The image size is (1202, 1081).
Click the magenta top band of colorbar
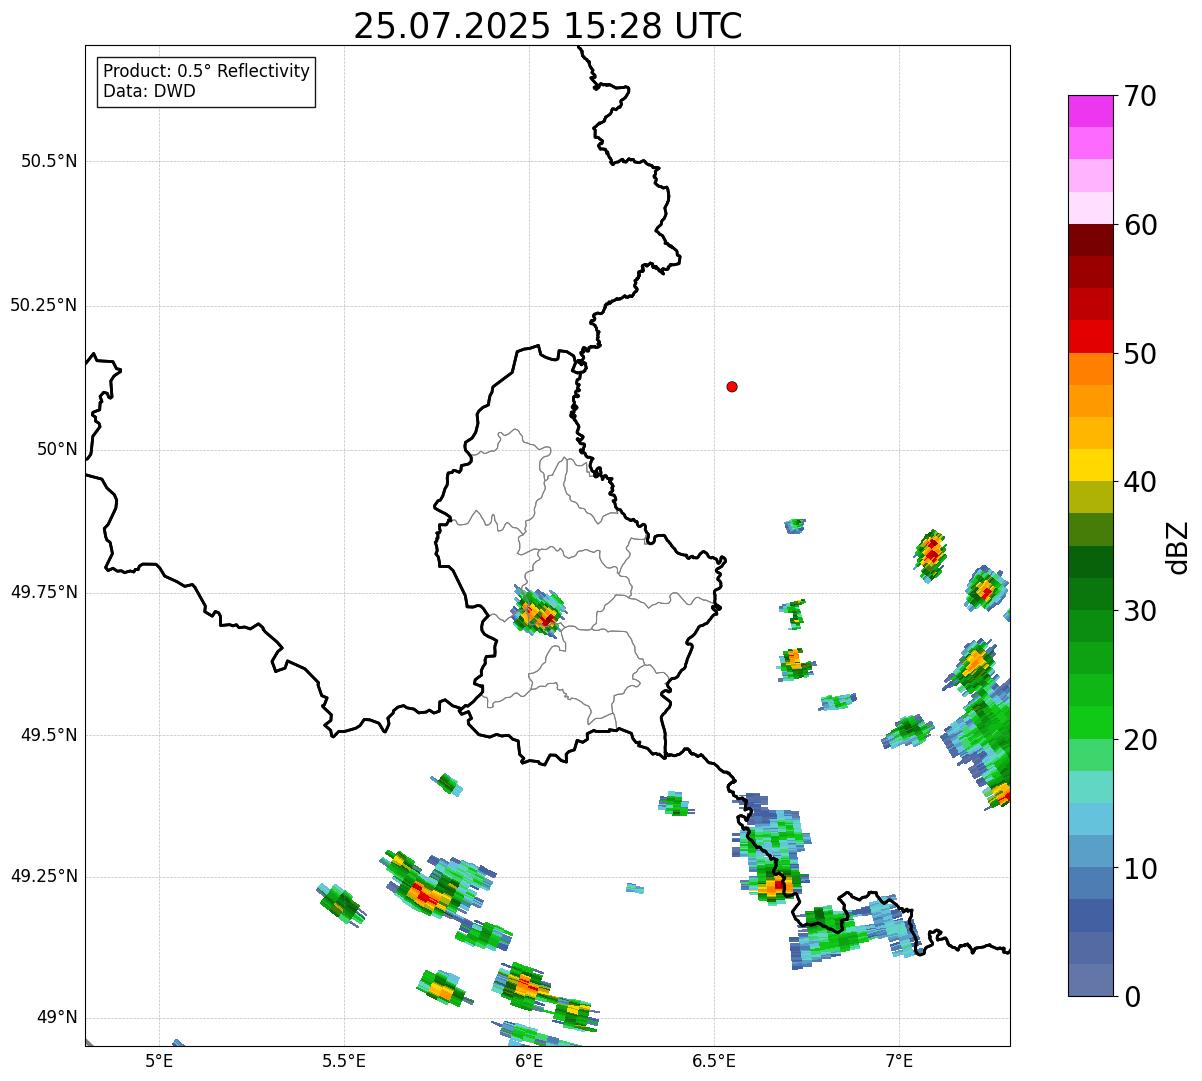[x=1091, y=111]
